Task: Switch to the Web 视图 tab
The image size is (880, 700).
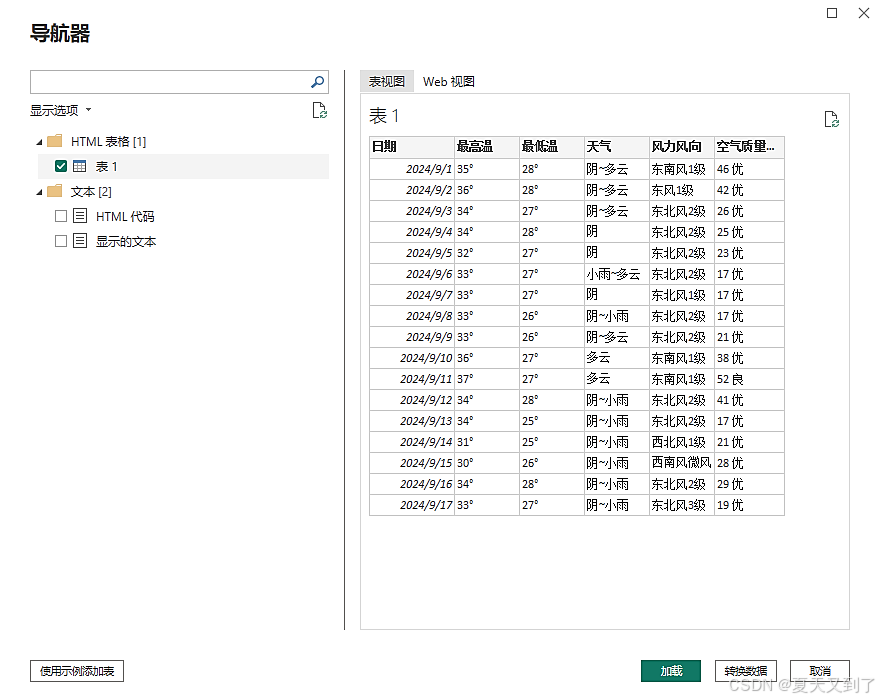Action: [x=448, y=81]
